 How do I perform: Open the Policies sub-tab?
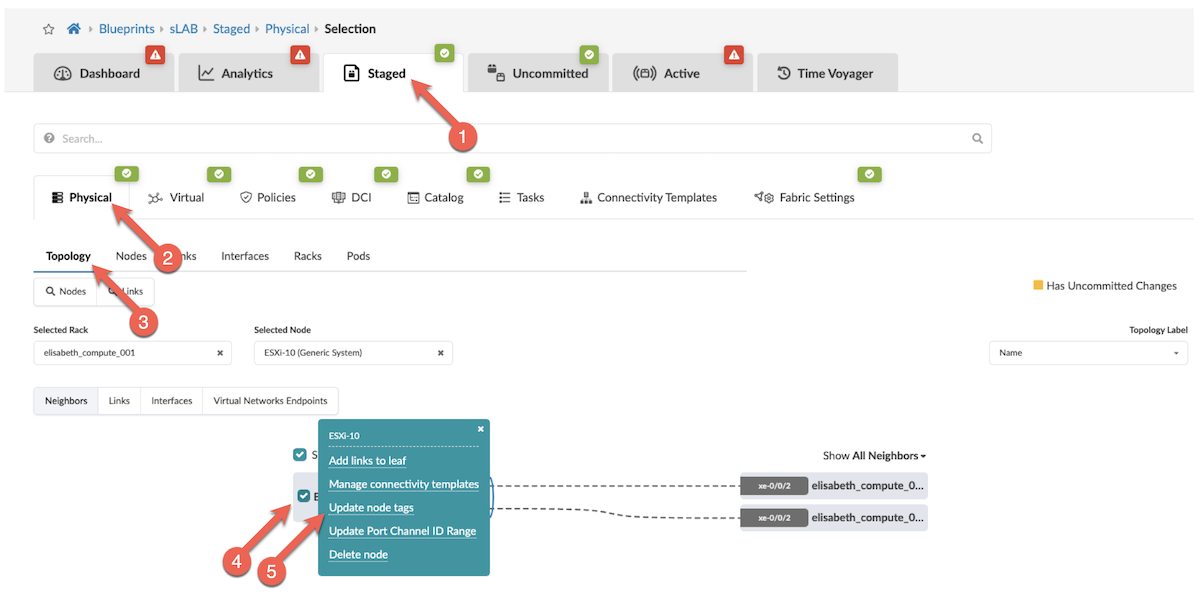click(x=268, y=197)
